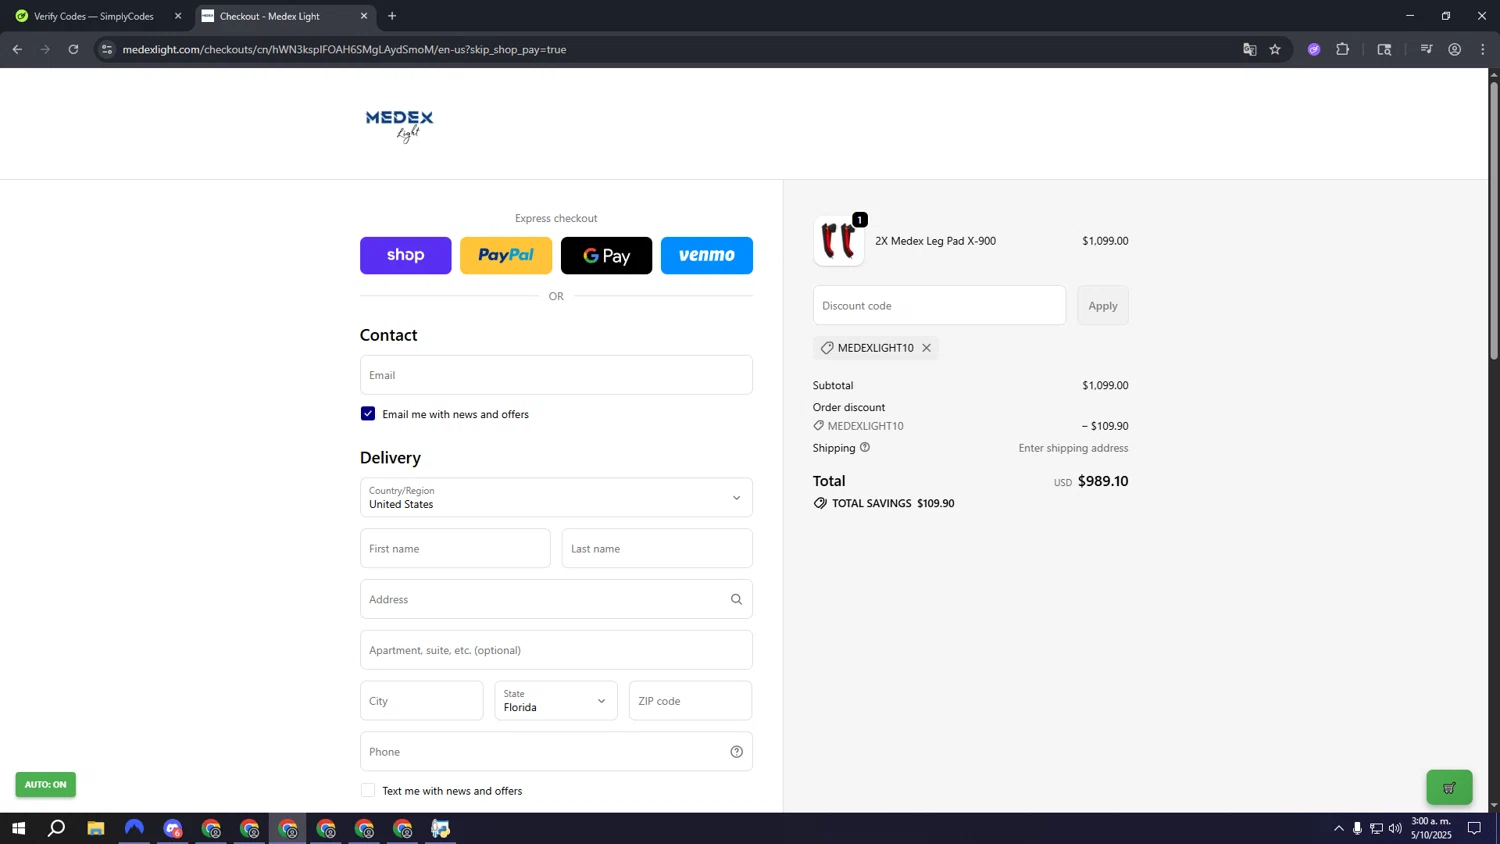
Task: Click the Last name field
Action: click(x=657, y=549)
